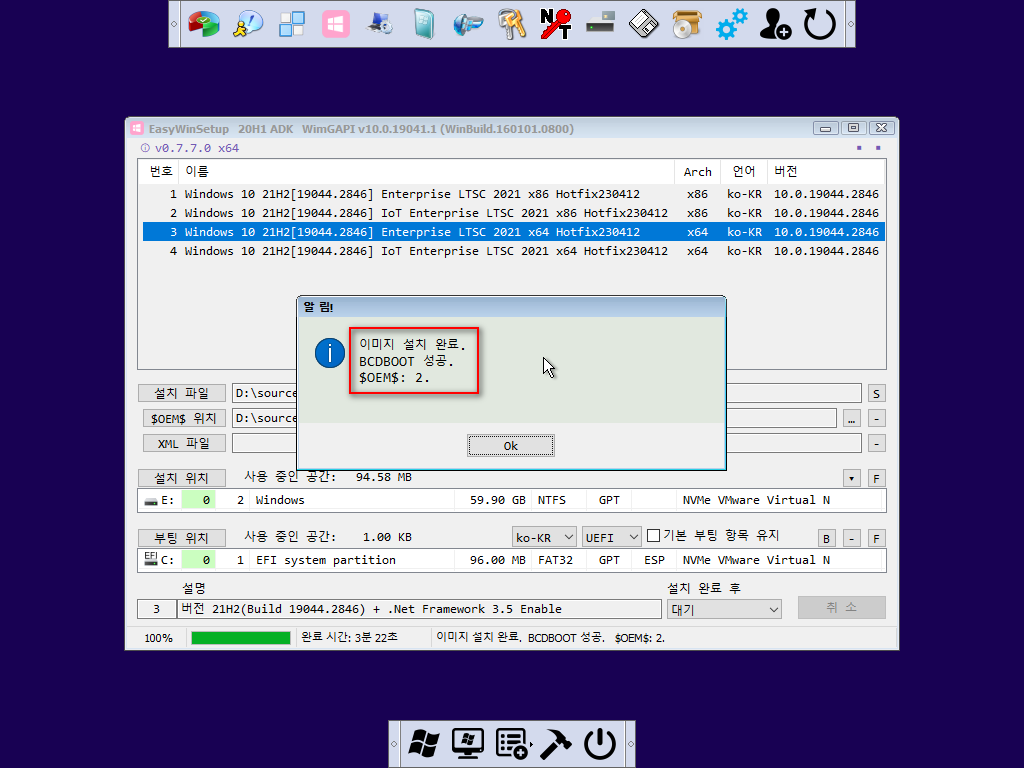Click the power button icon in bottom dock
This screenshot has height=768, width=1024.
click(x=600, y=744)
